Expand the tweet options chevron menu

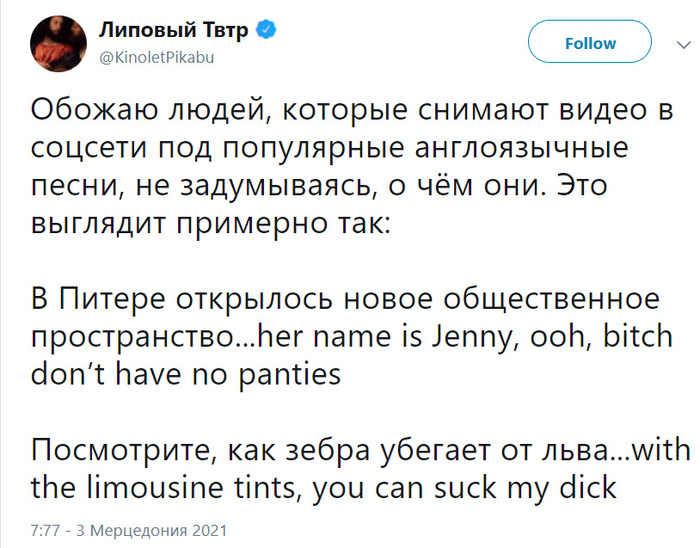pyautogui.click(x=683, y=45)
